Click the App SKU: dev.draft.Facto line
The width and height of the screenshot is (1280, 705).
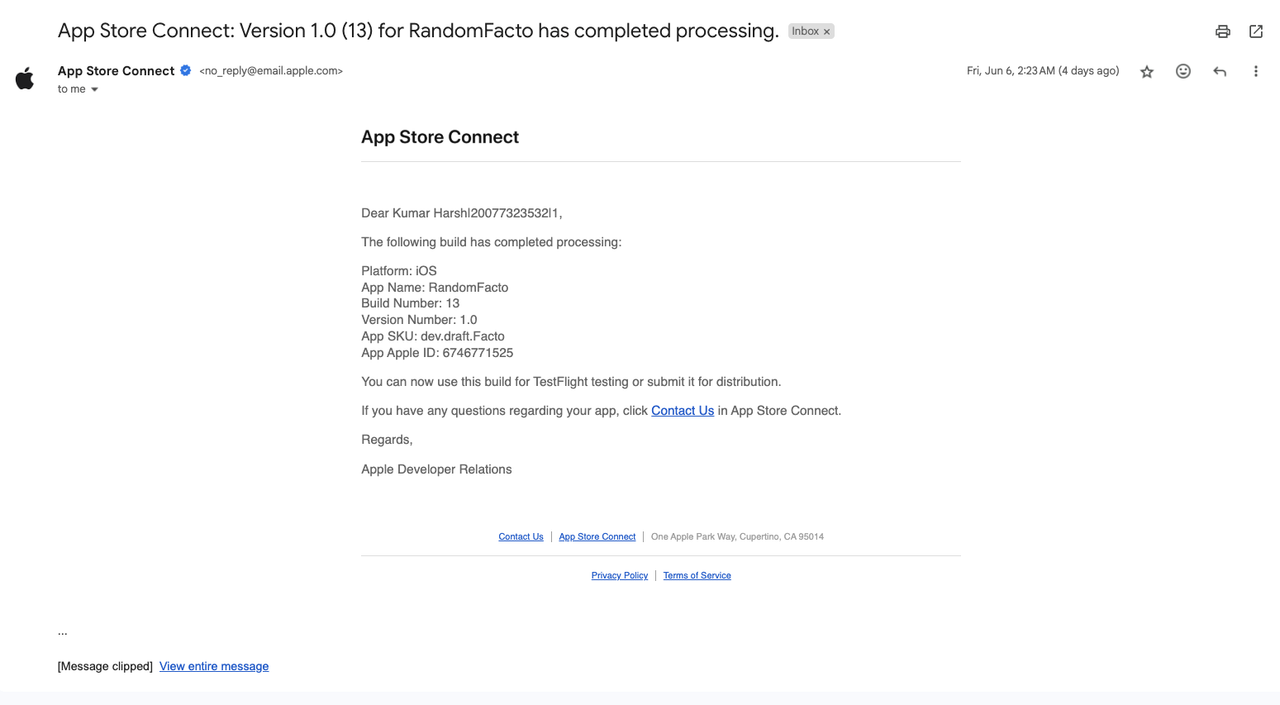point(433,337)
